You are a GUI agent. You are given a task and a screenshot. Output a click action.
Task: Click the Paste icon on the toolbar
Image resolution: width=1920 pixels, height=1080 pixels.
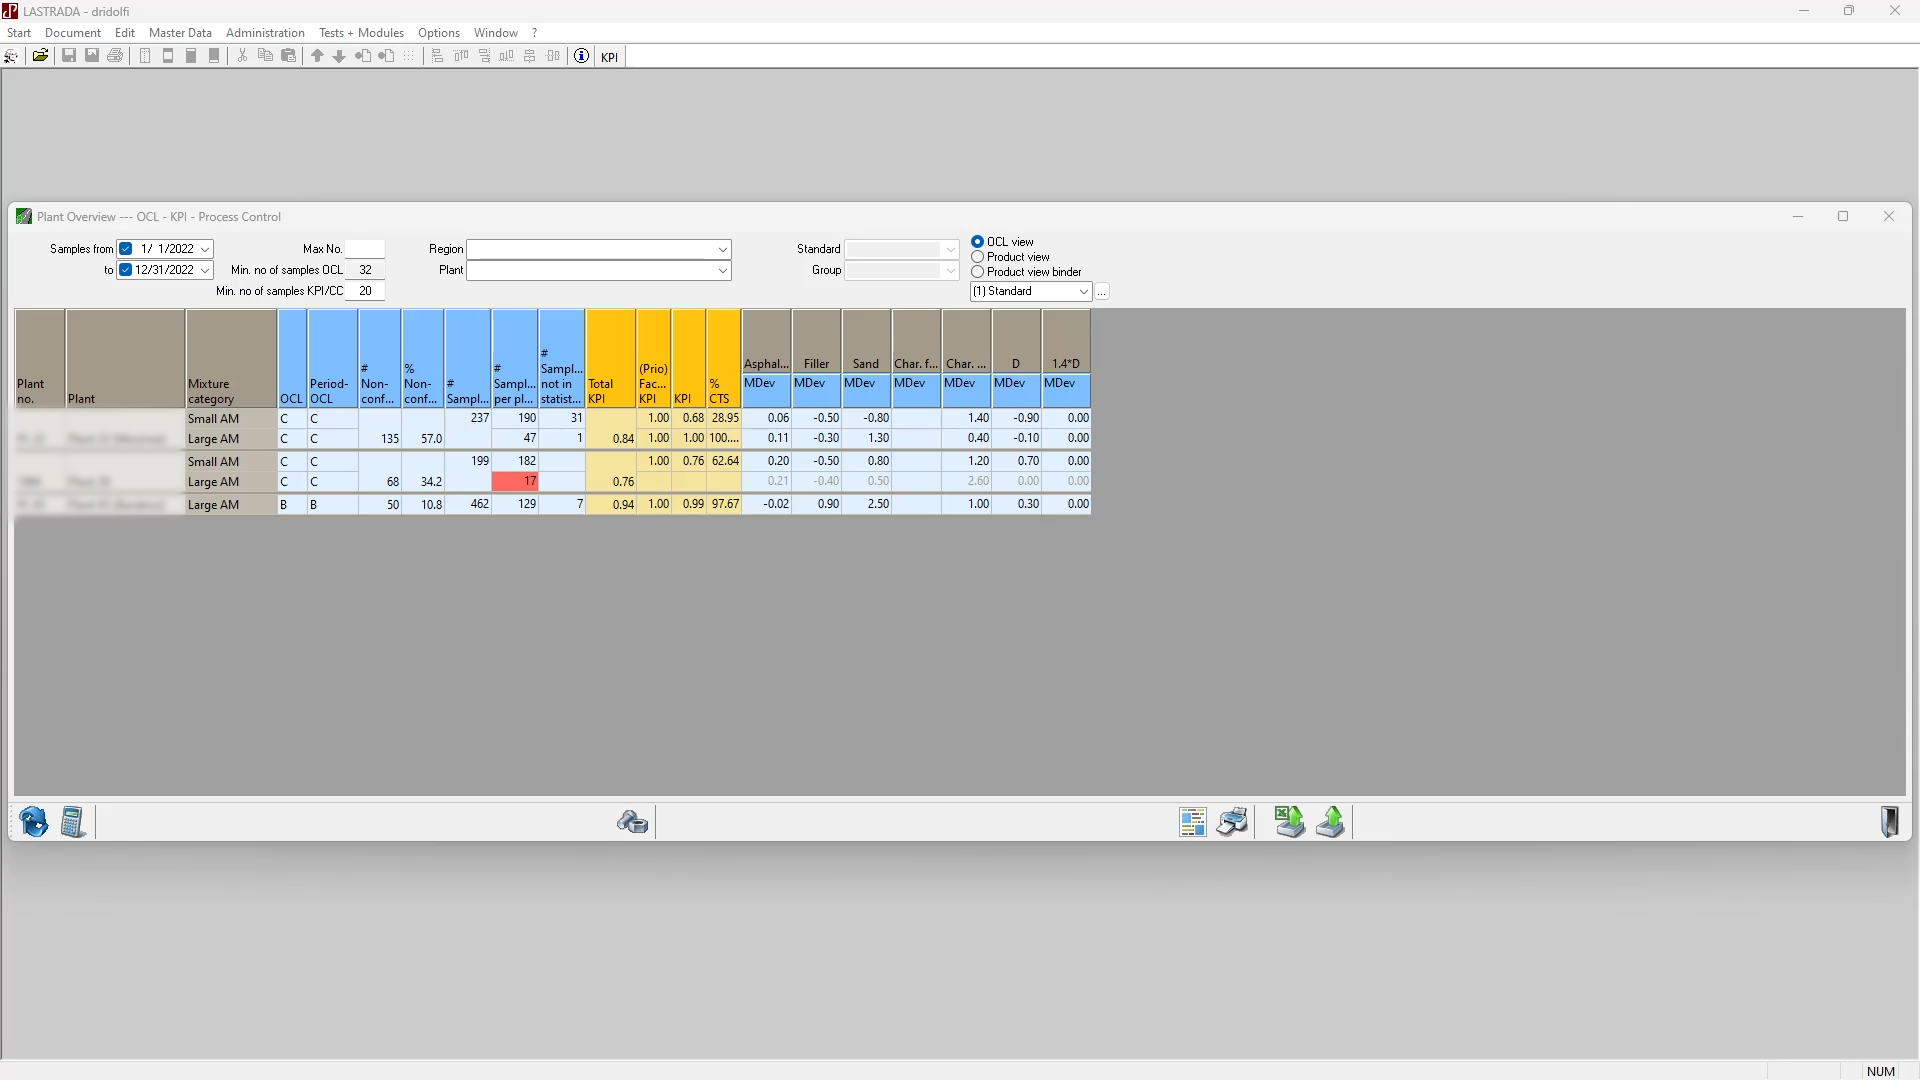(288, 56)
